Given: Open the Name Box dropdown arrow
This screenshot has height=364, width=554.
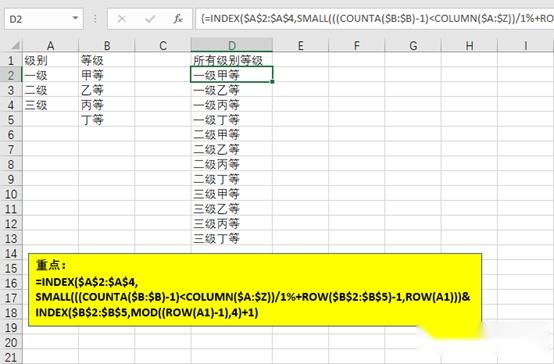Looking at the screenshot, I should [x=75, y=18].
